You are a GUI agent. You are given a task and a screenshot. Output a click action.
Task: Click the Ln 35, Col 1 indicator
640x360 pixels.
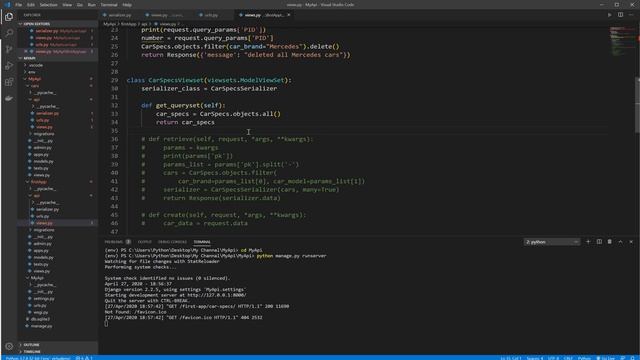(x=511, y=358)
